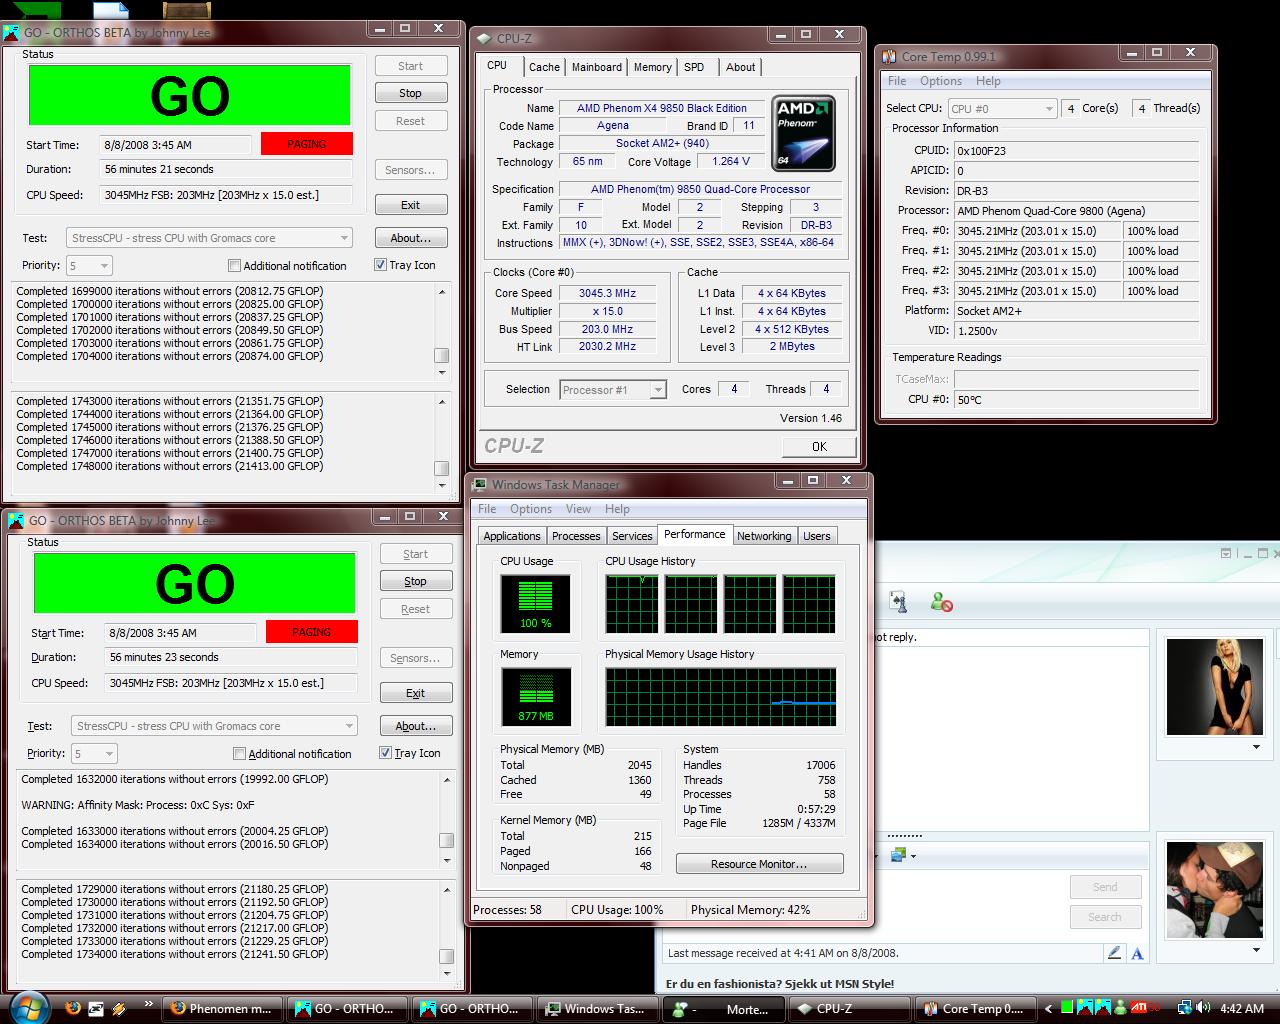Switch to Networking tab in Task Manager
The width and height of the screenshot is (1280, 1024).
[764, 536]
